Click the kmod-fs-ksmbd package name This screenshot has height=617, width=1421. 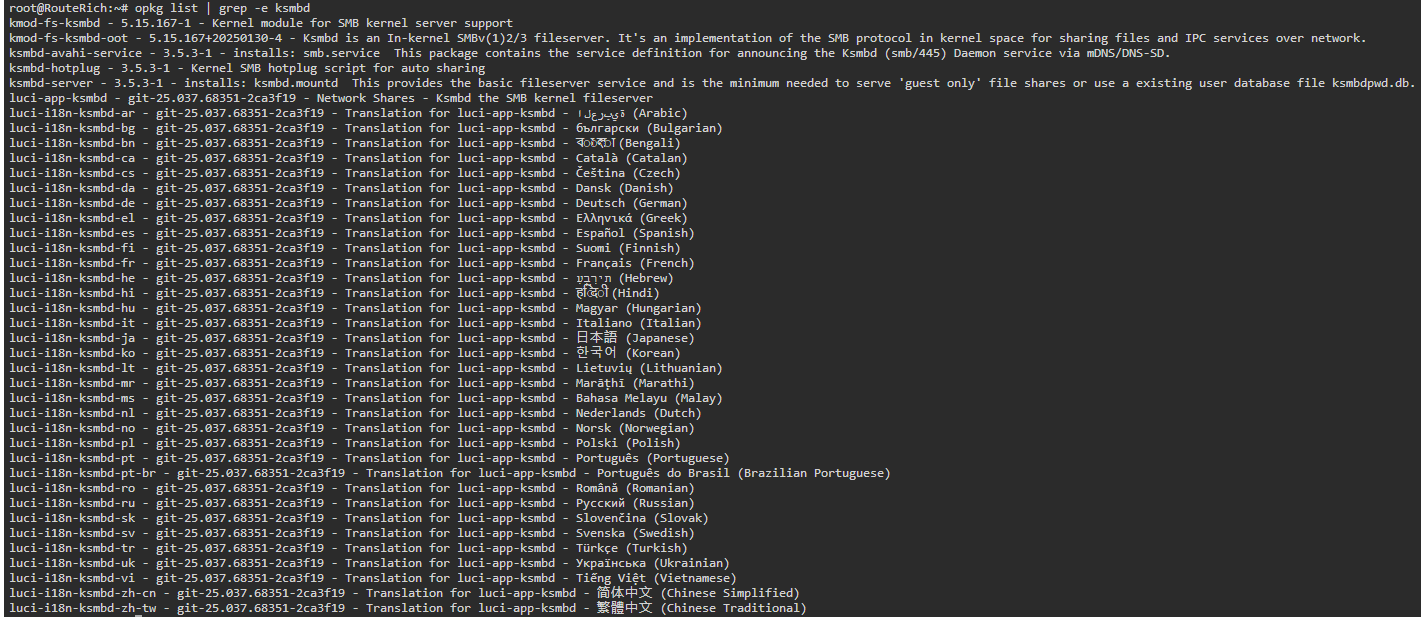tap(54, 23)
